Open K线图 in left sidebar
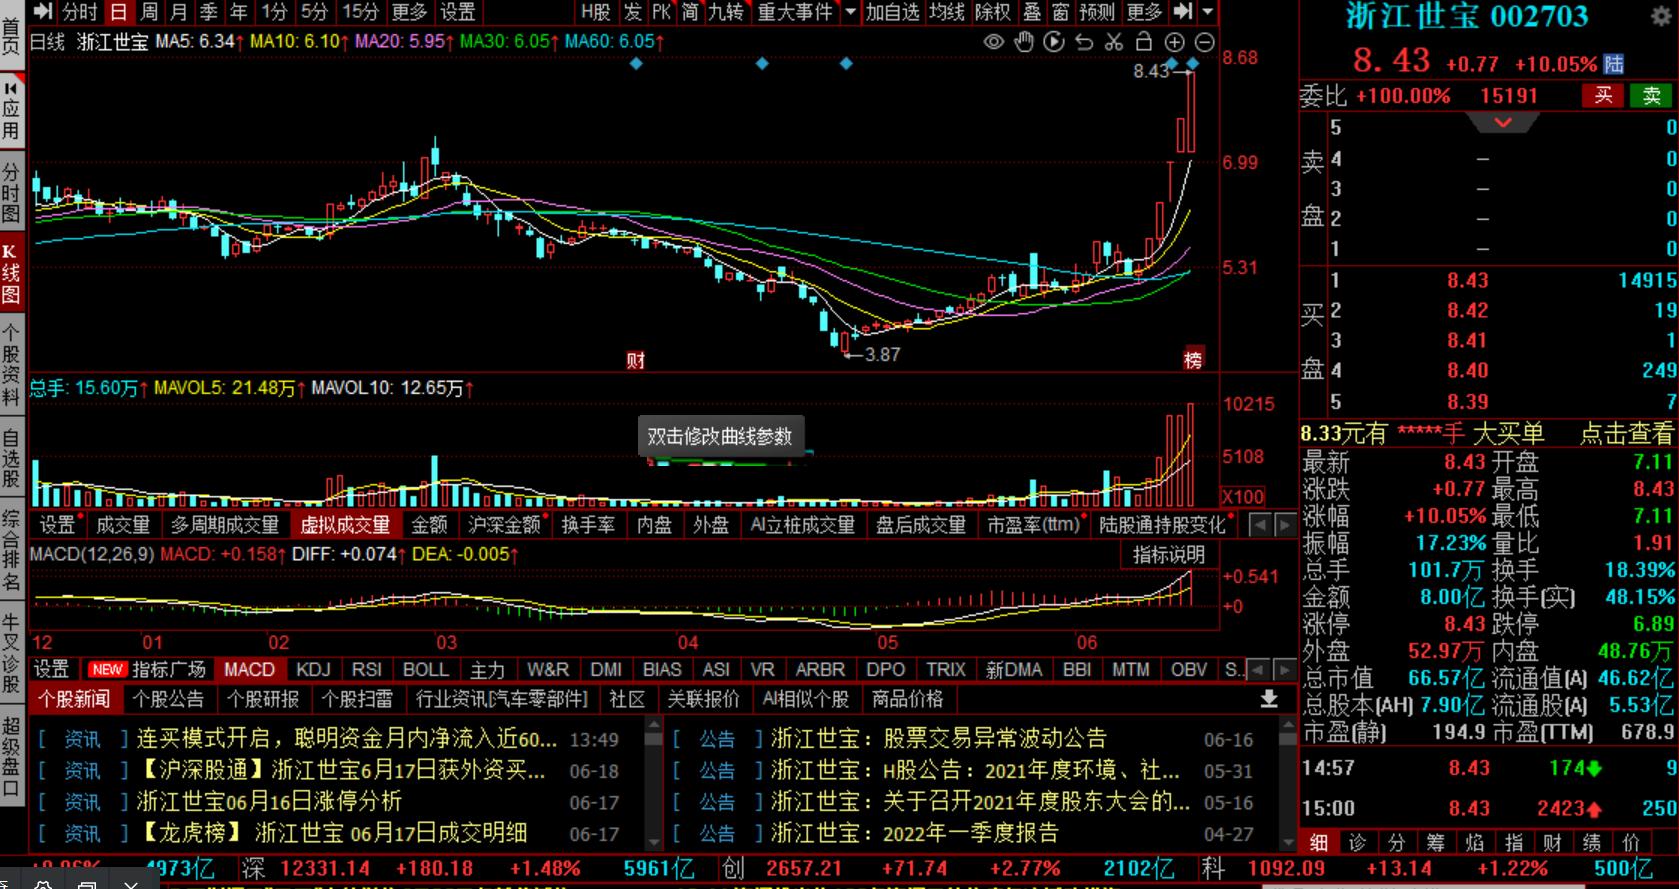The width and height of the screenshot is (1679, 889). coord(11,272)
